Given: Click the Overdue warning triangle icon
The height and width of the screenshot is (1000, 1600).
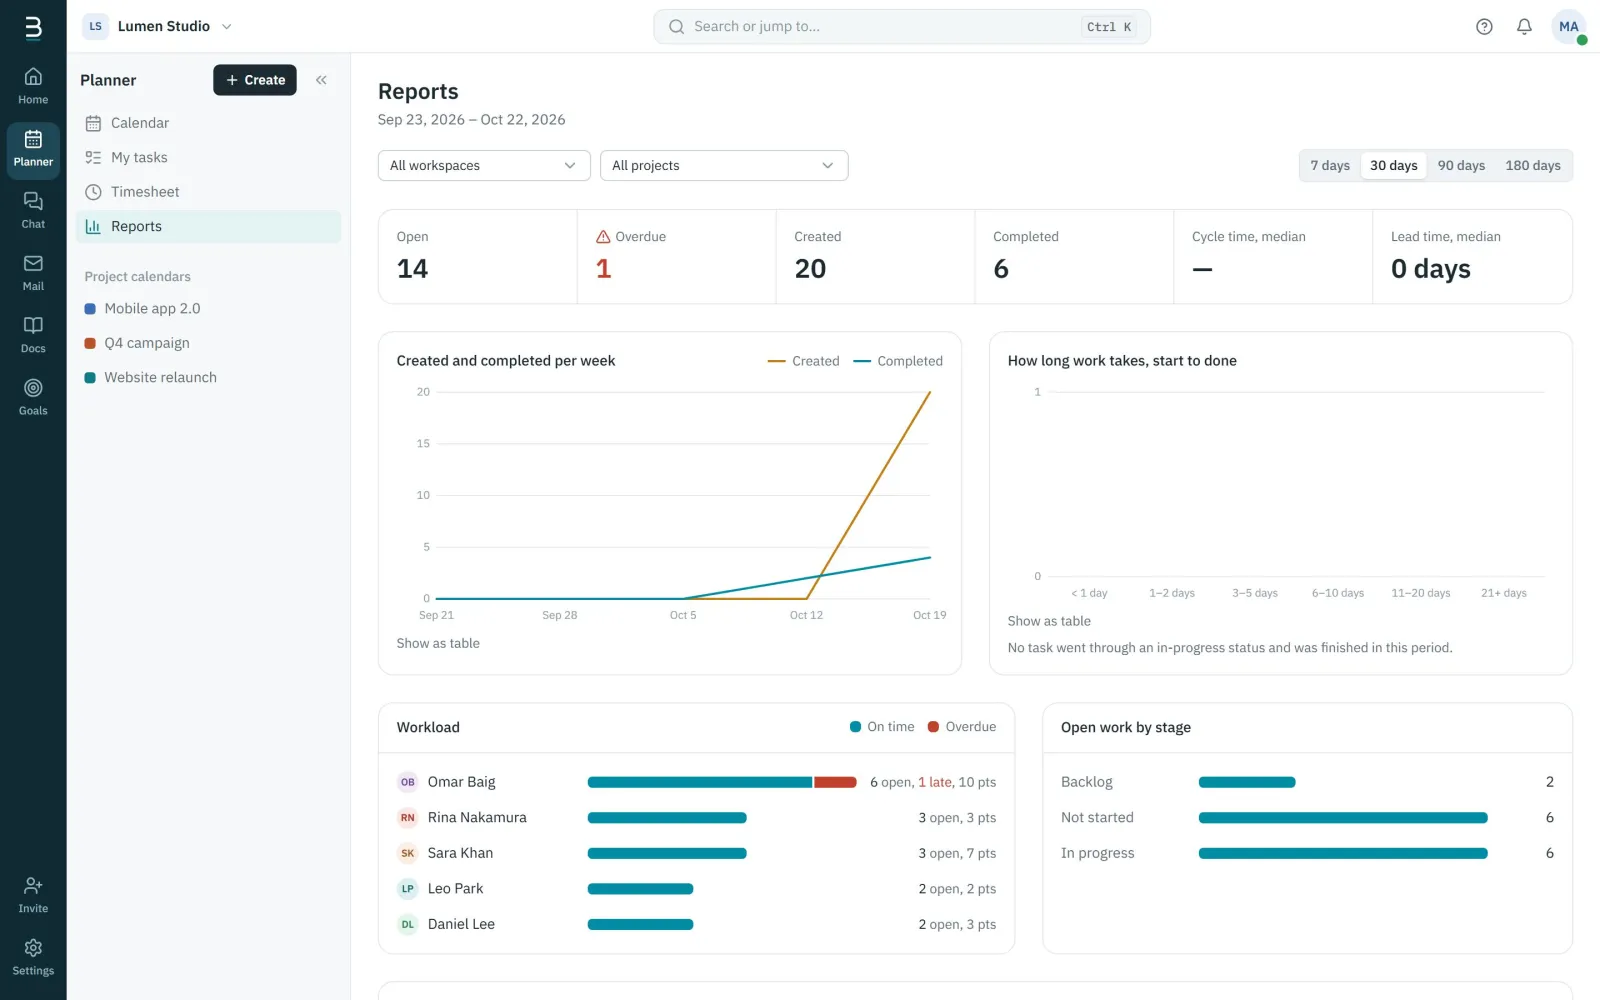Looking at the screenshot, I should pos(603,237).
